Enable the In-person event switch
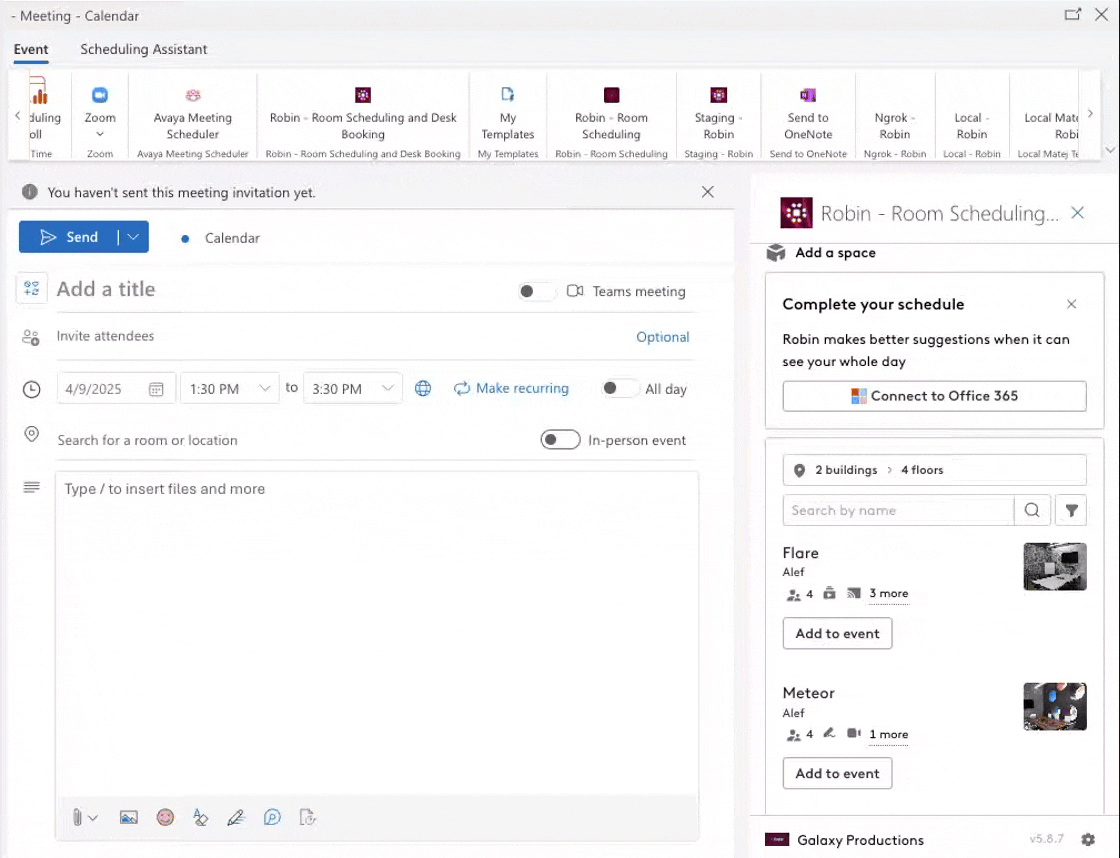This screenshot has height=858, width=1120. click(560, 439)
